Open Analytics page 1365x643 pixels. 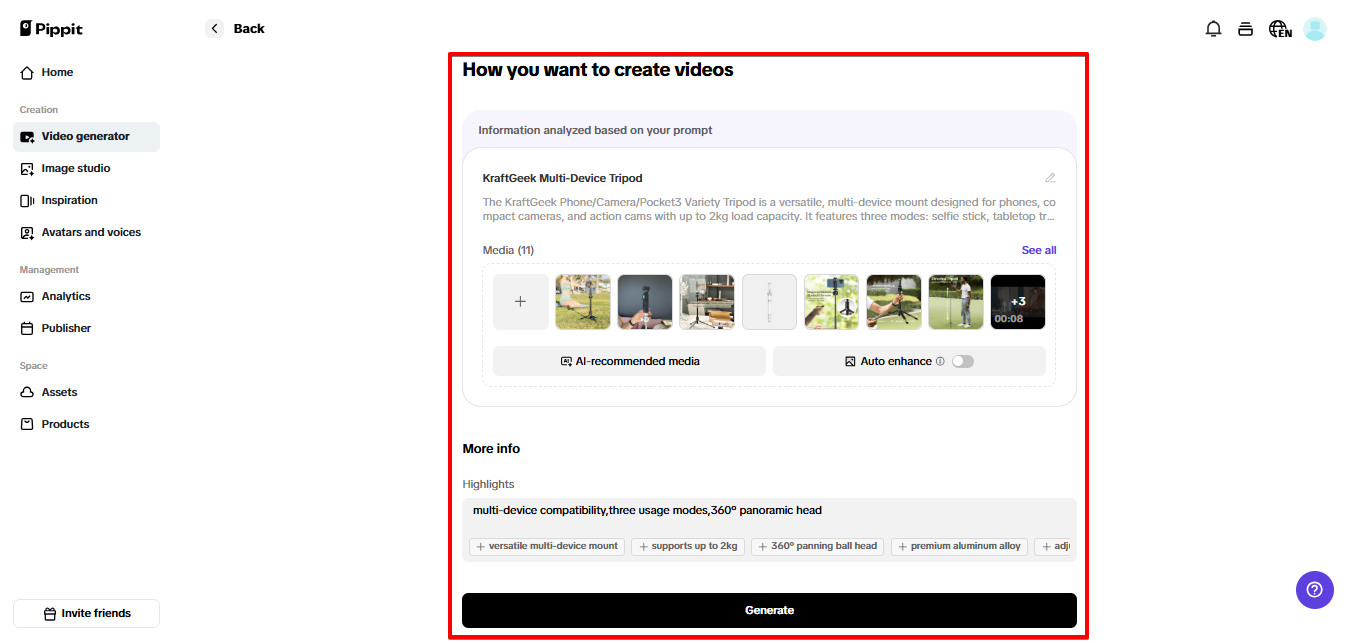86,296
